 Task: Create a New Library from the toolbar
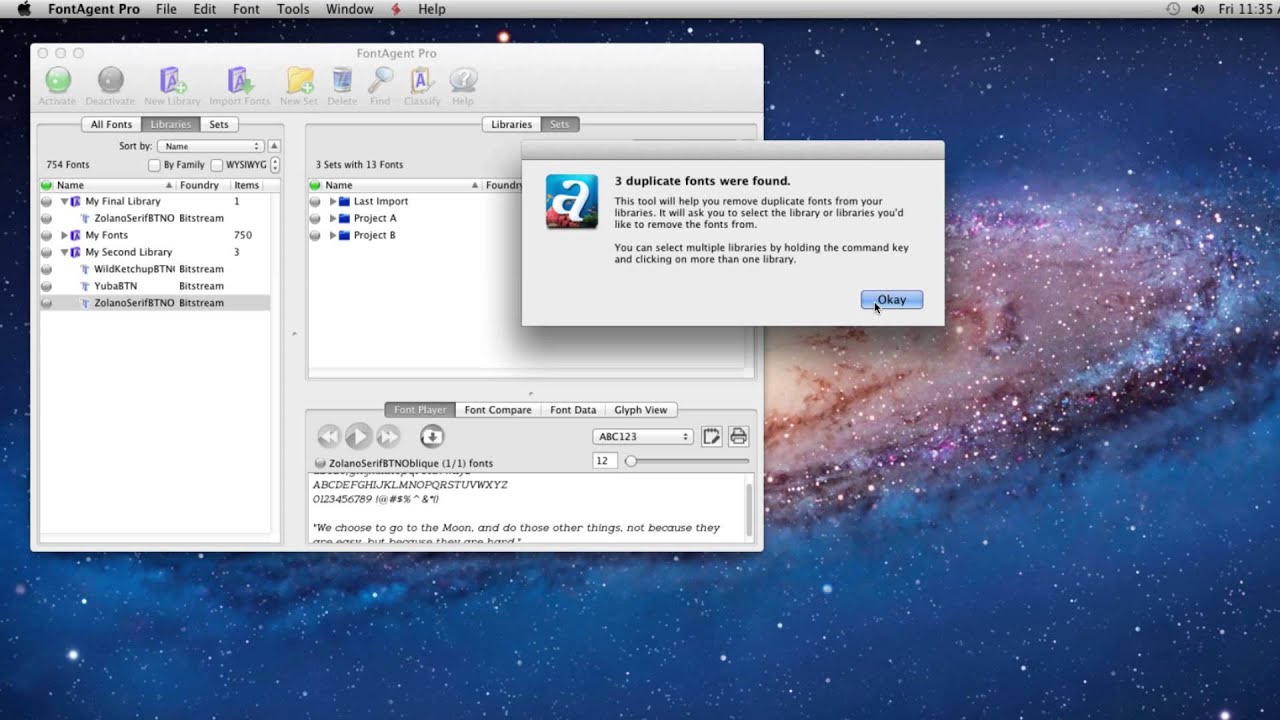click(x=172, y=80)
